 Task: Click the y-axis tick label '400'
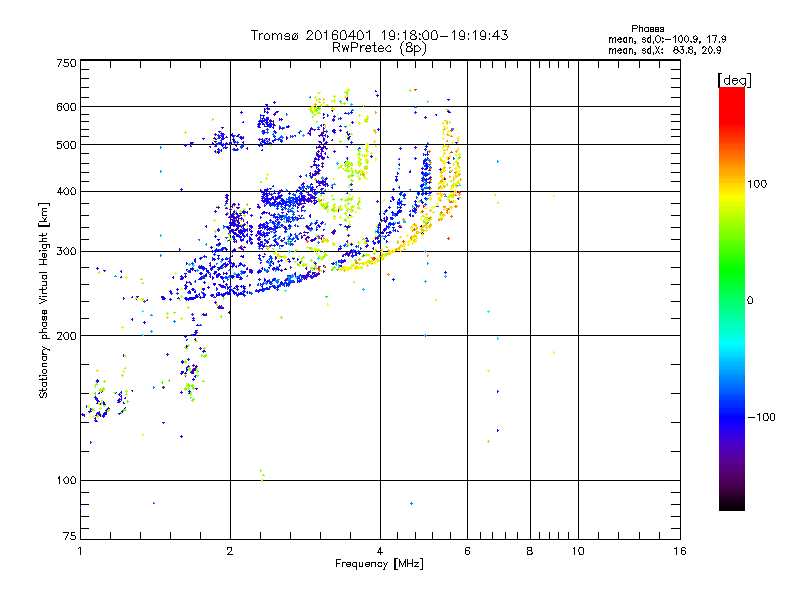tap(66, 192)
